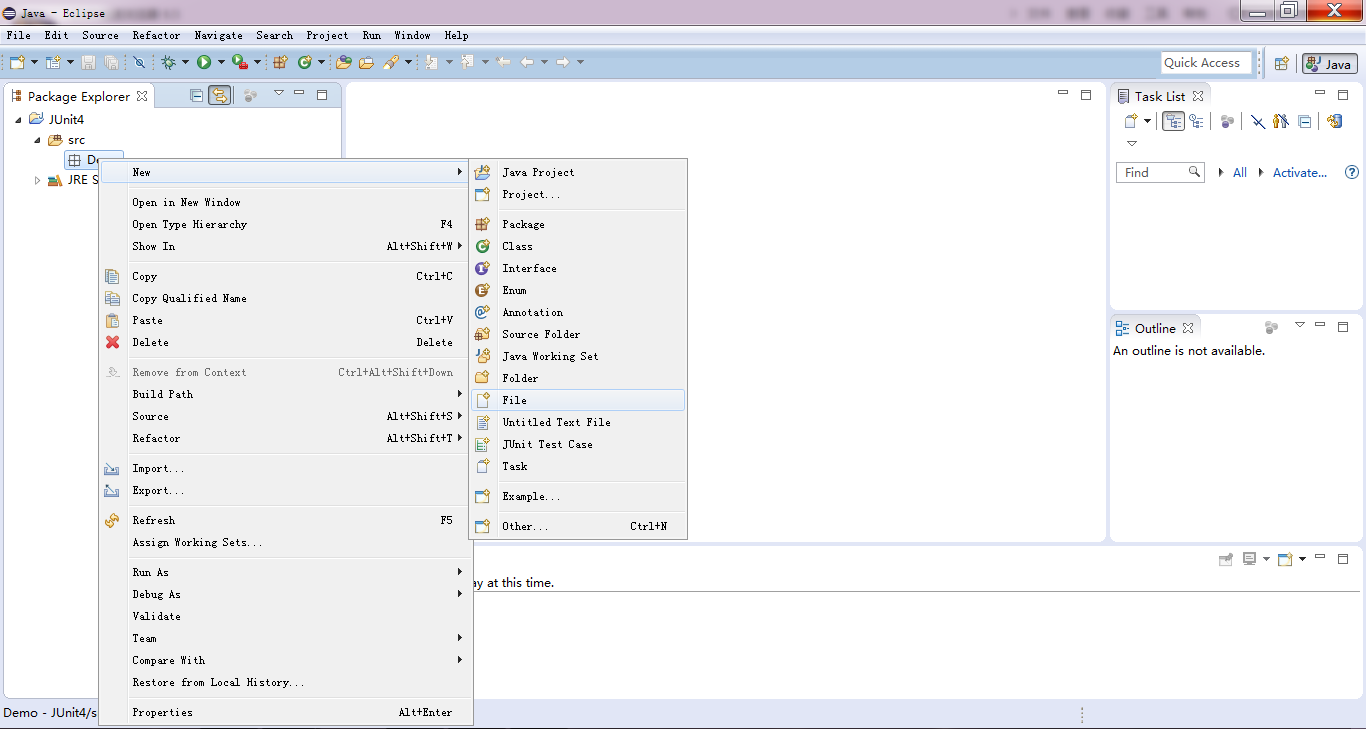Expand the JRE System Library node
Screen dimensions: 1366x729
37,180
